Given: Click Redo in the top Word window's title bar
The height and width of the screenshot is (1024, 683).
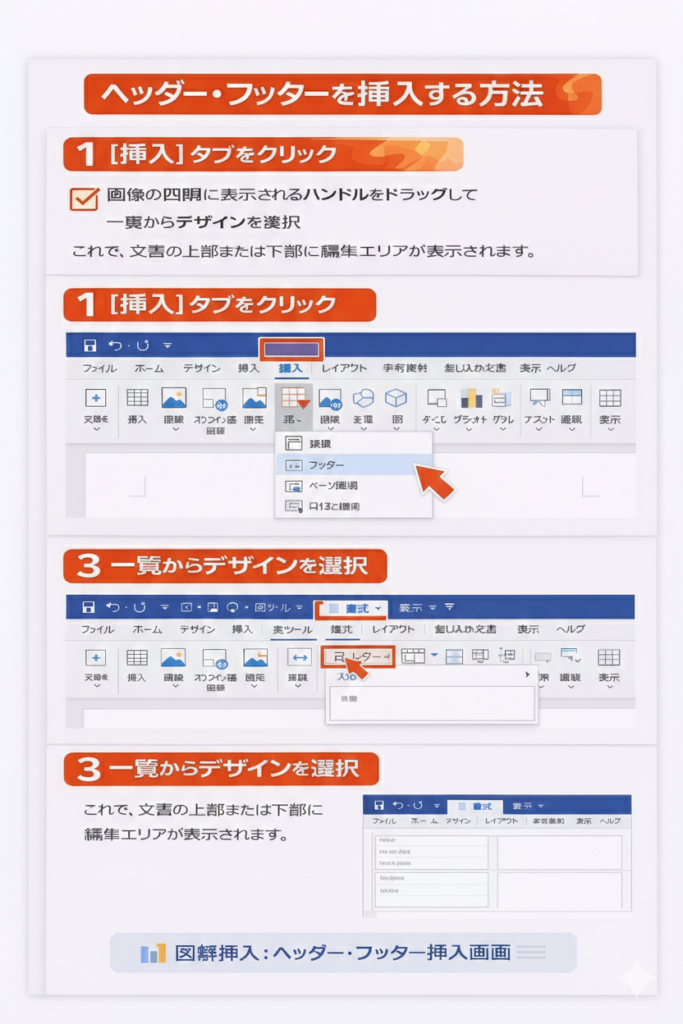Looking at the screenshot, I should click(143, 345).
